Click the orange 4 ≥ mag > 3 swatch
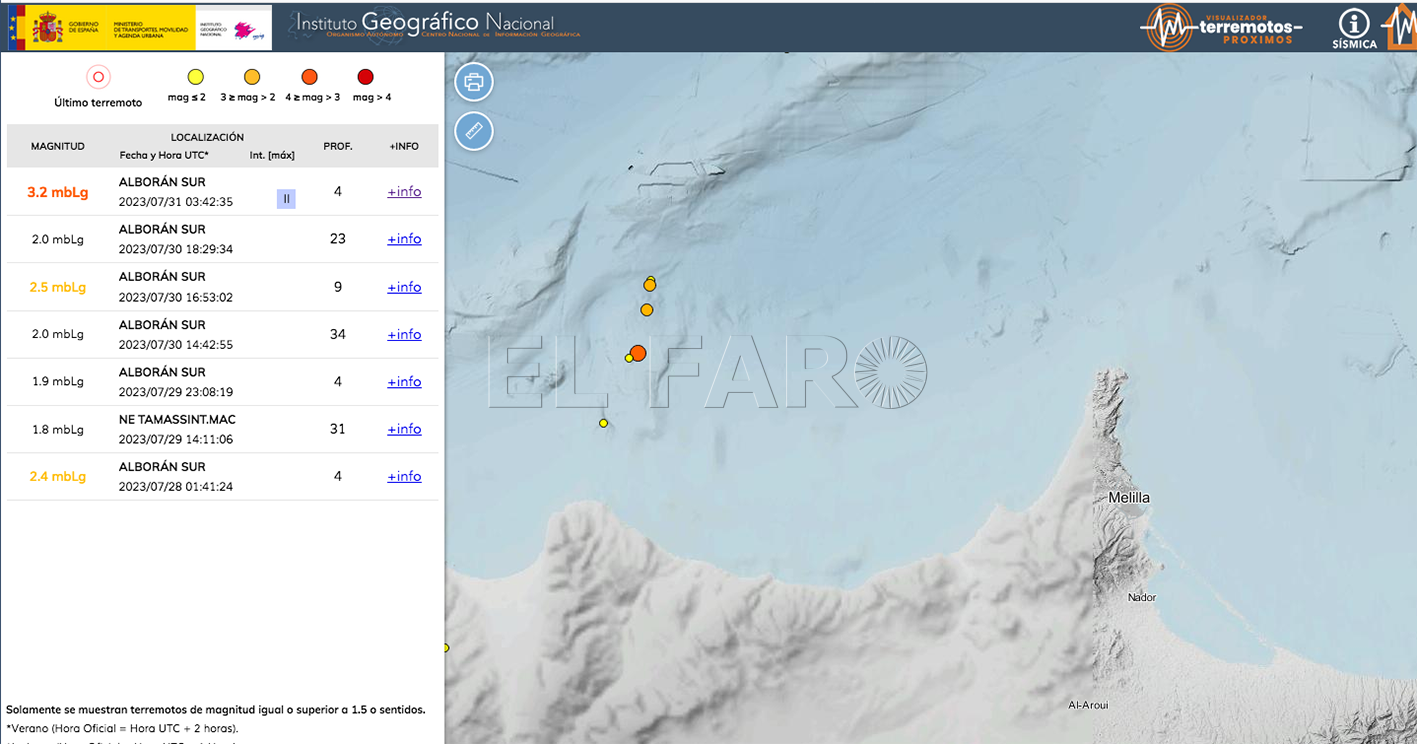The width and height of the screenshot is (1417, 744). [x=309, y=76]
